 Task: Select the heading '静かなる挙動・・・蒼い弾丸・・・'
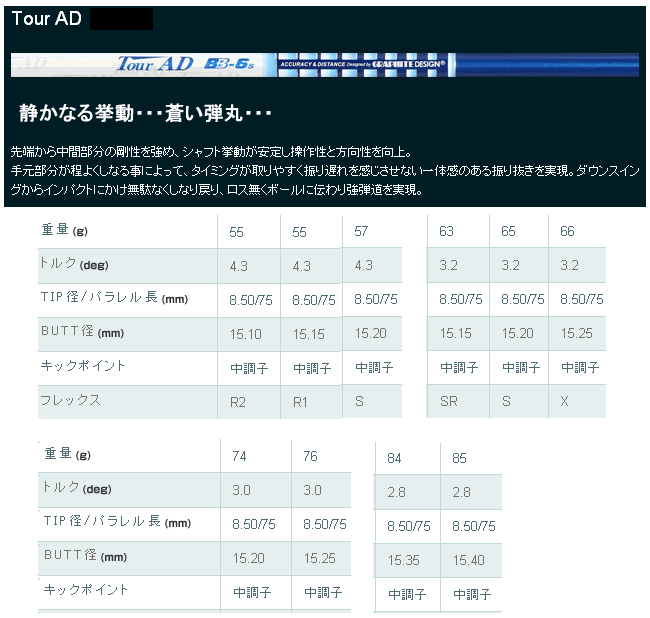click(145, 113)
